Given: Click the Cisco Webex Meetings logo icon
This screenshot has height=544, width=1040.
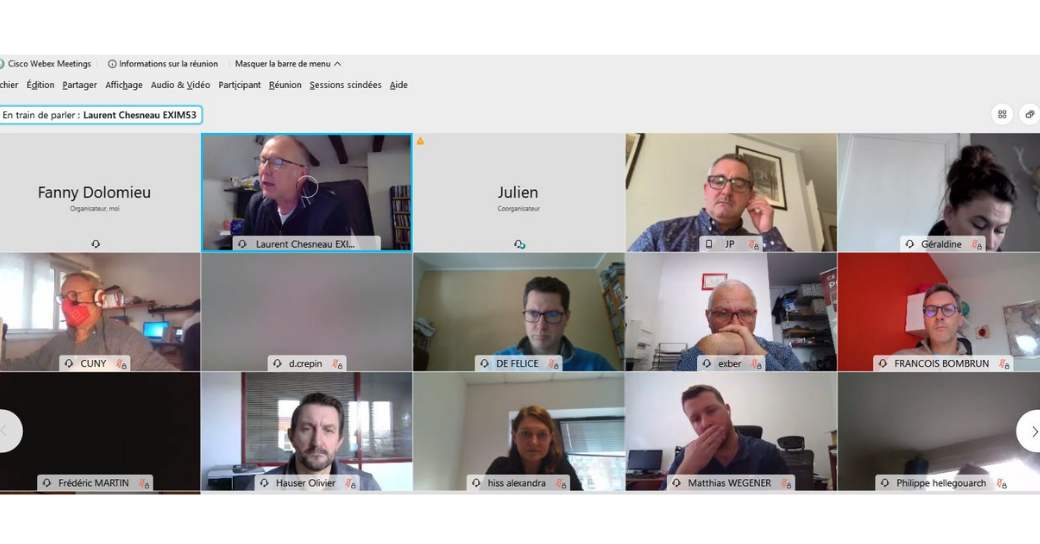Looking at the screenshot, I should point(2,64).
